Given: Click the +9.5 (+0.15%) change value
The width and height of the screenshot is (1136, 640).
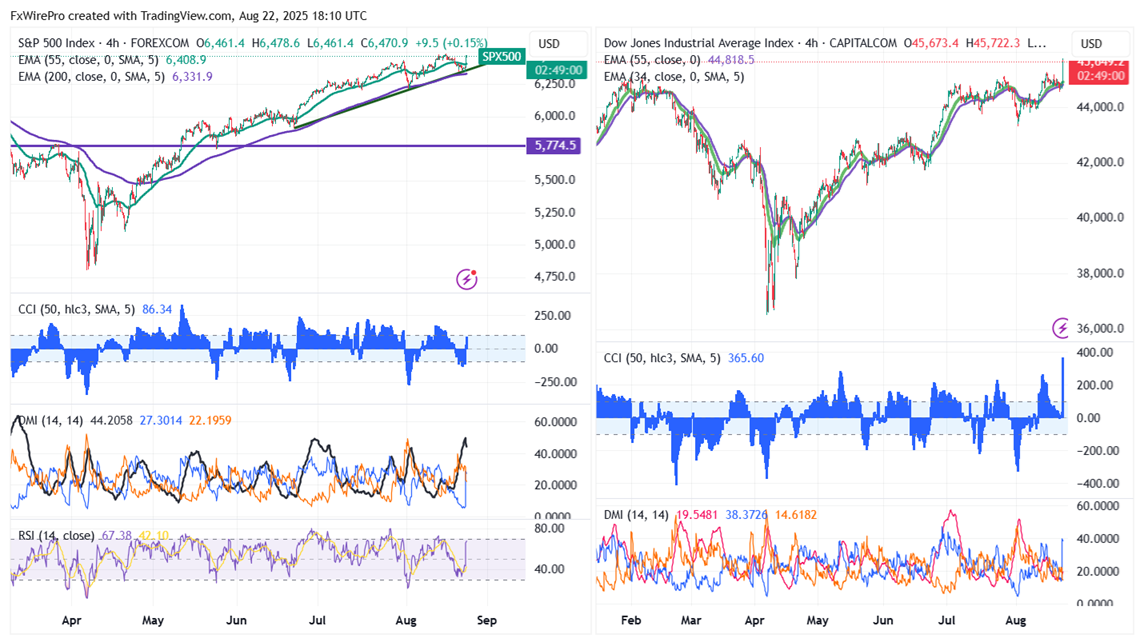Looking at the screenshot, I should 451,43.
